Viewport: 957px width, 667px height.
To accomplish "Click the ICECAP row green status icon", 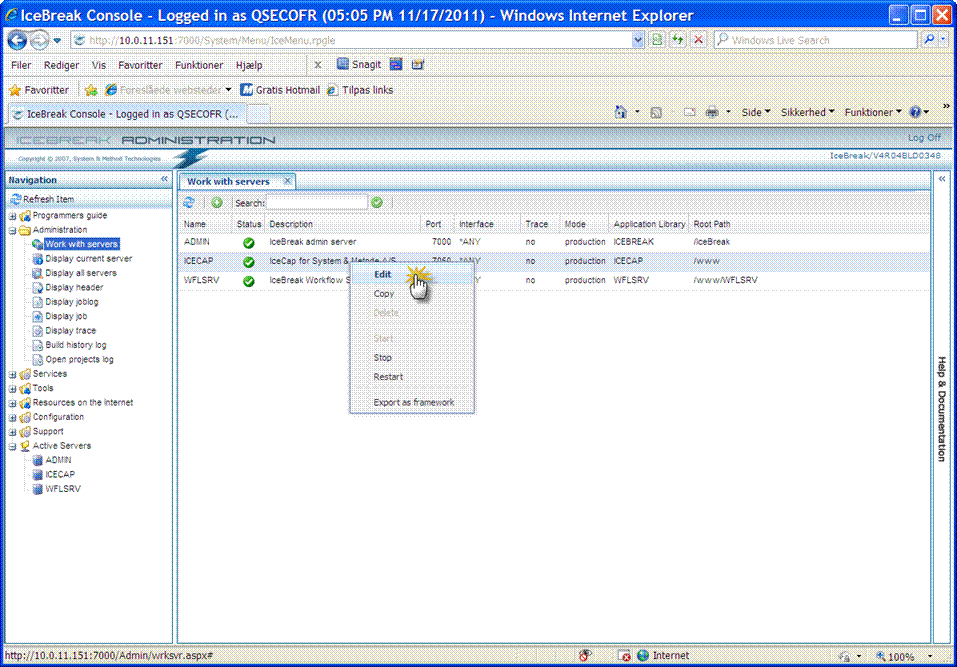I will [x=248, y=262].
